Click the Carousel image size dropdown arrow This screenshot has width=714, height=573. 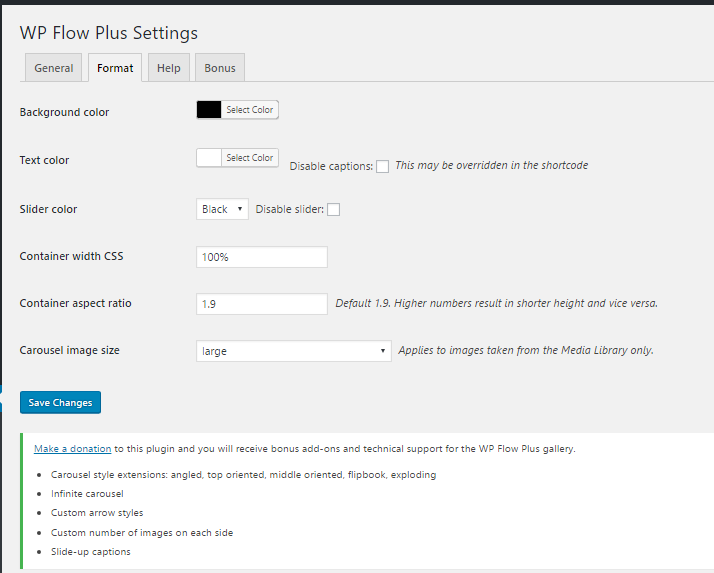[x=382, y=351]
